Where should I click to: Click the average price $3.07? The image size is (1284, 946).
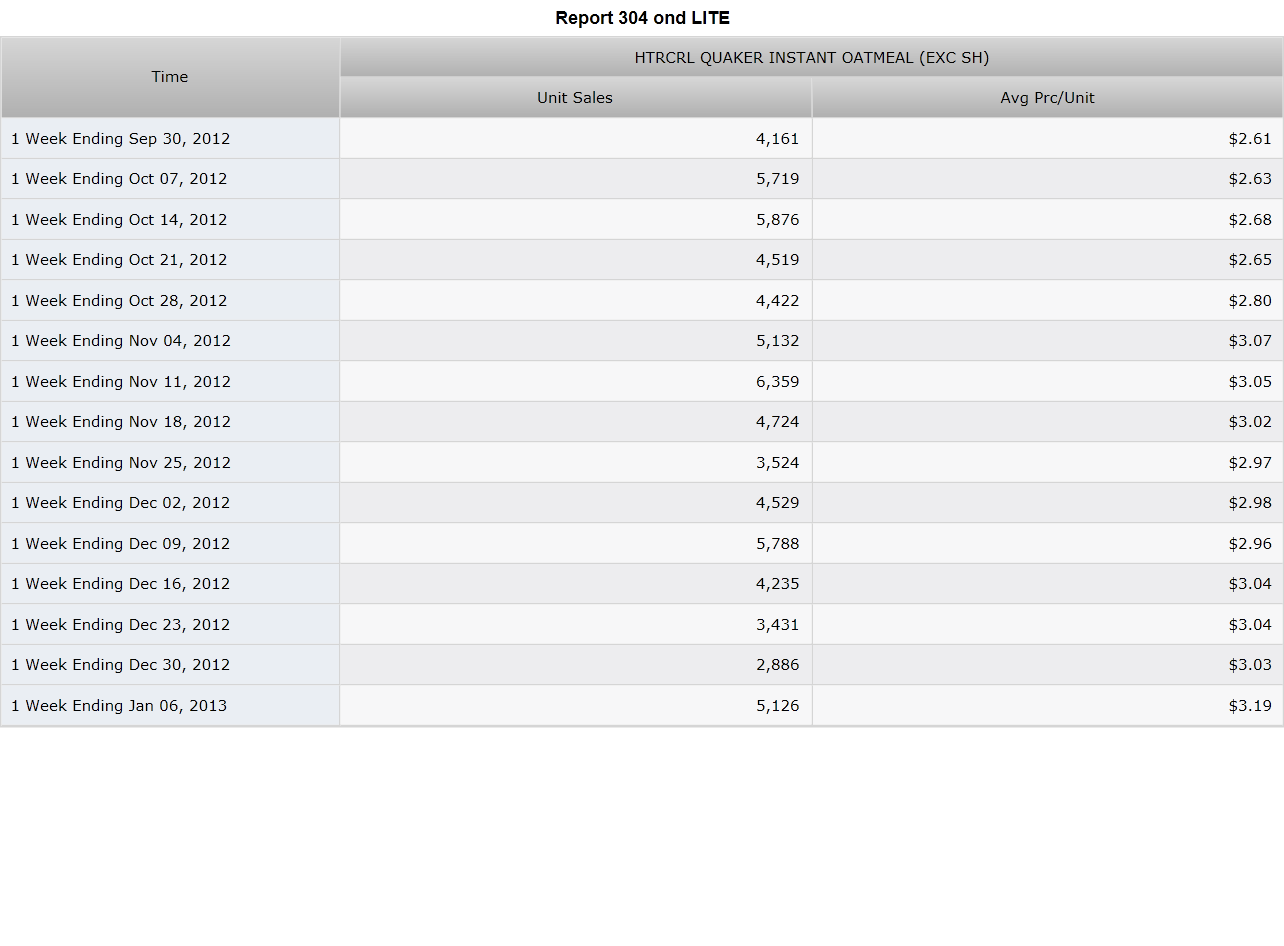(1250, 341)
